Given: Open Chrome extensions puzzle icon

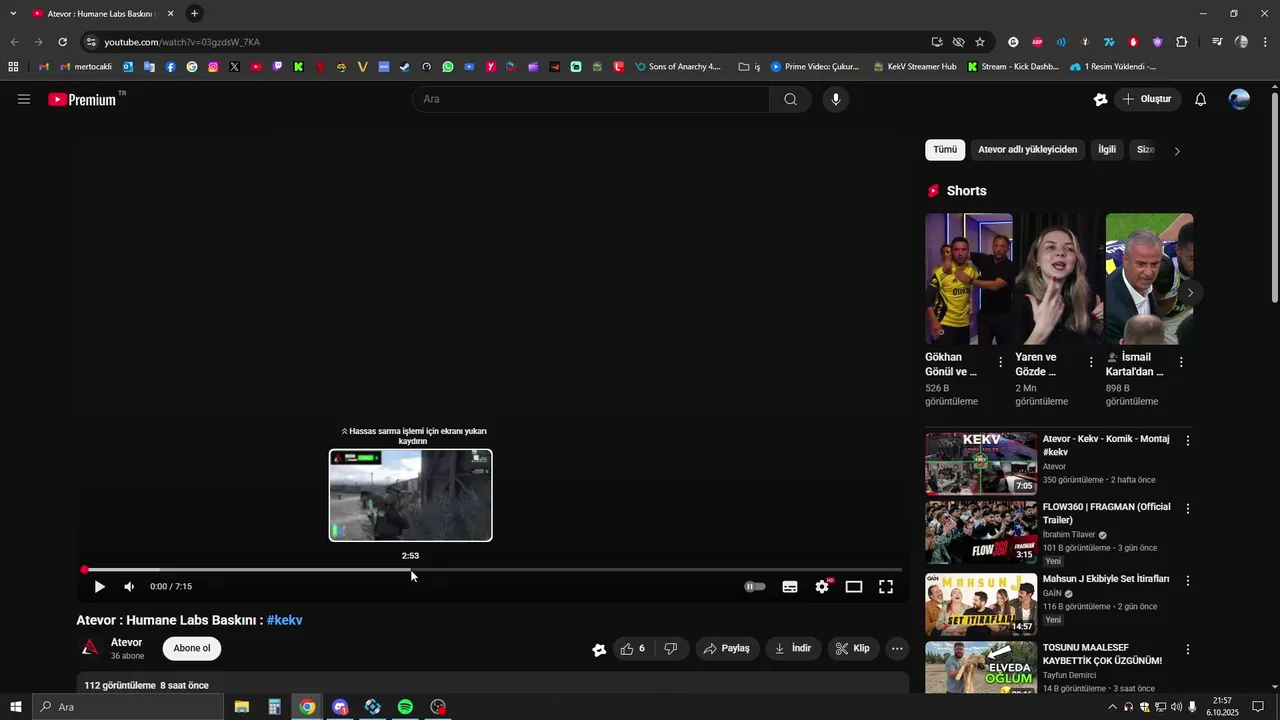Looking at the screenshot, I should pyautogui.click(x=1182, y=42).
